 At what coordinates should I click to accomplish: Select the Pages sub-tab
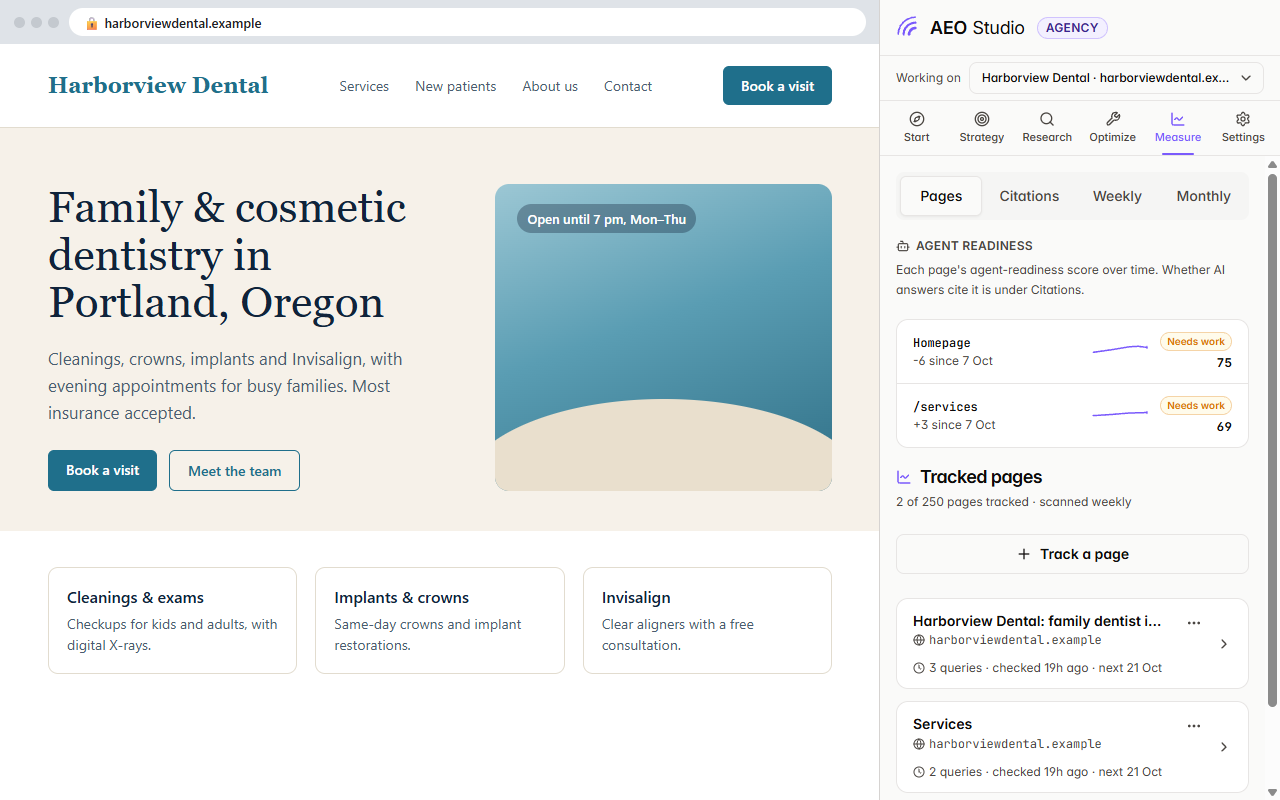941,196
